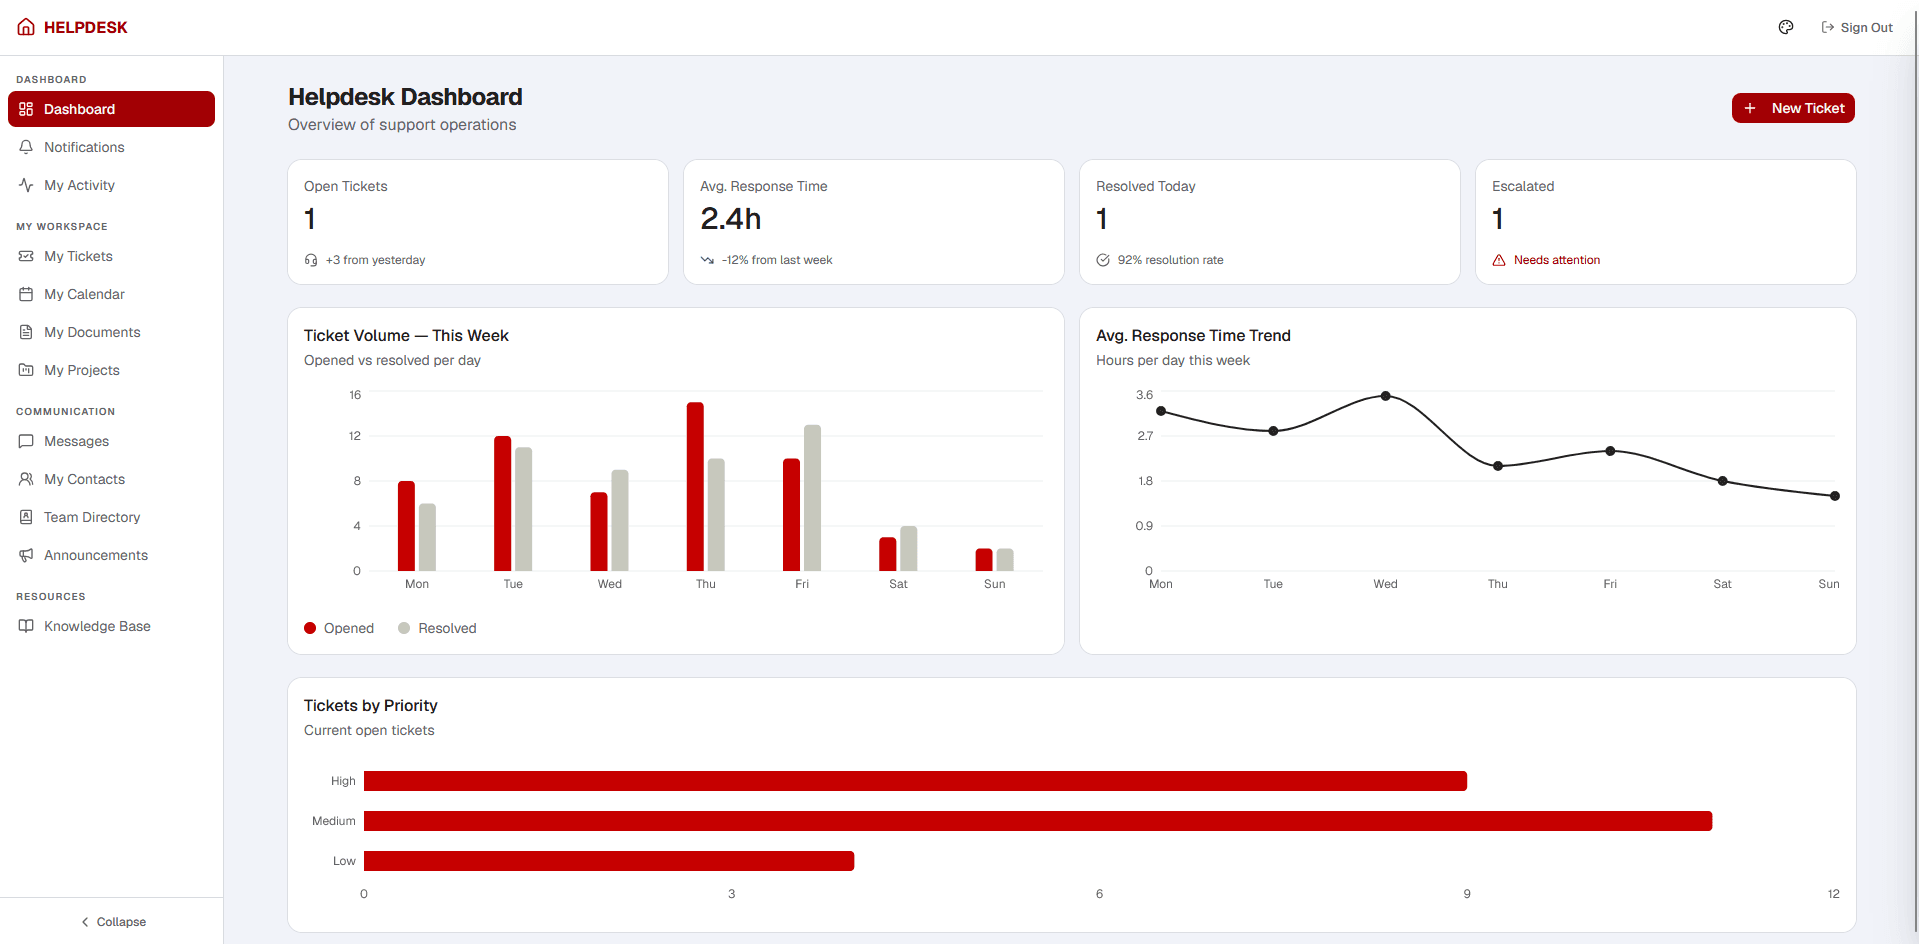Image resolution: width=1919 pixels, height=944 pixels.
Task: Create a ticket with New Ticket button
Action: pos(1793,108)
